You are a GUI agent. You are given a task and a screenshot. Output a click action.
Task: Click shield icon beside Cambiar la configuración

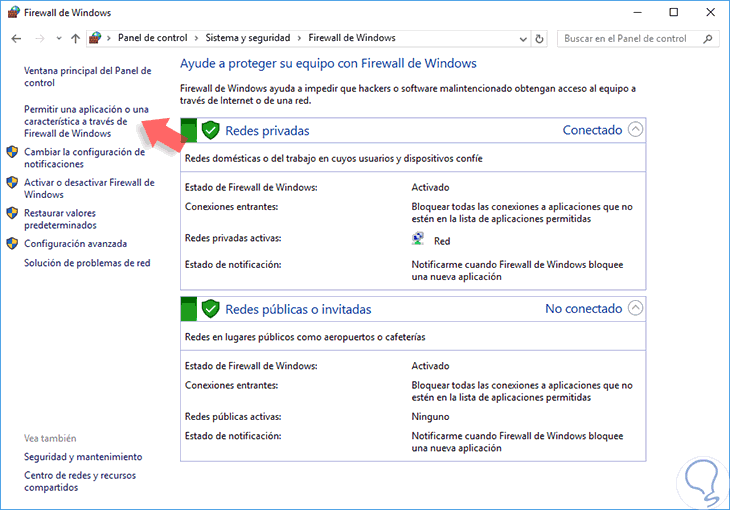pyautogui.click(x=13, y=152)
